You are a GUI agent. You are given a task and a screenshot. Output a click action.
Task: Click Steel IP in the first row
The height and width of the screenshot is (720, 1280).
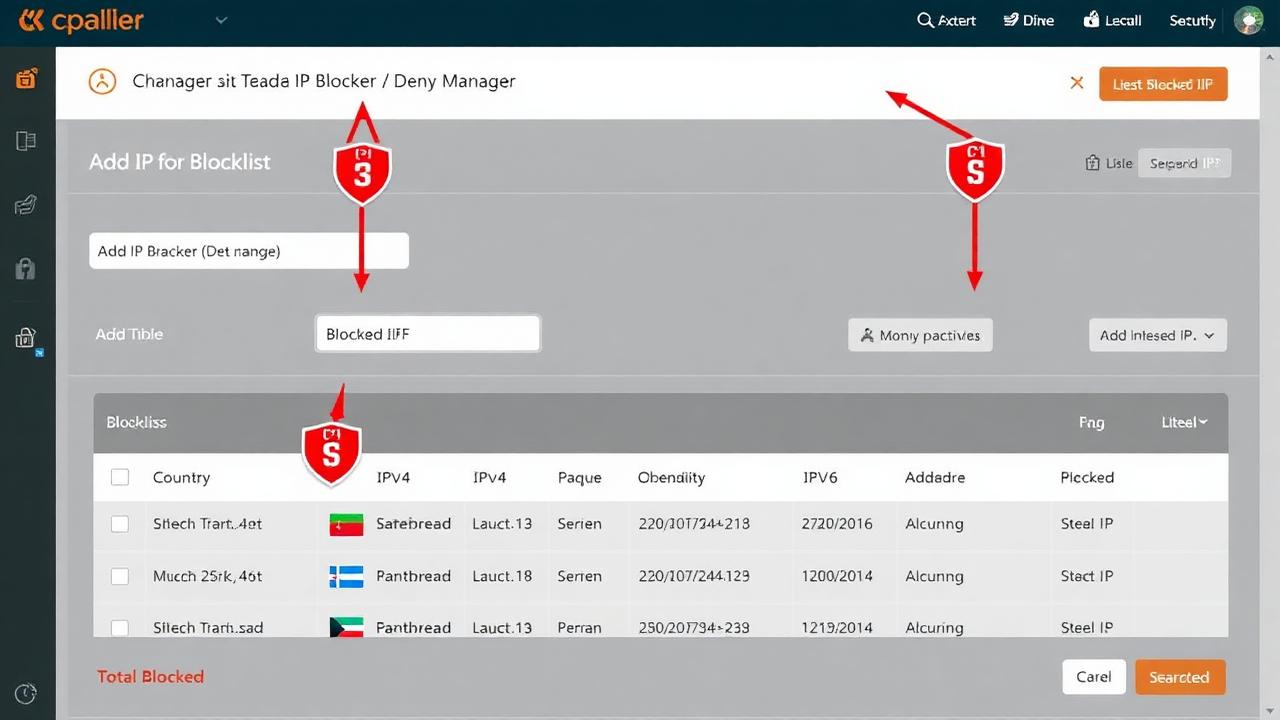[1087, 523]
